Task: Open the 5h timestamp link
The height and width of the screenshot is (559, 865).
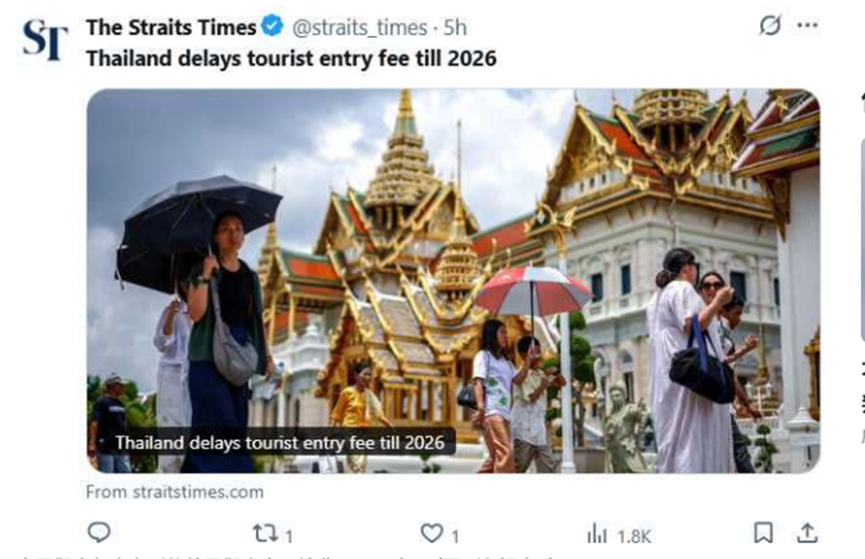Action: coord(455,27)
